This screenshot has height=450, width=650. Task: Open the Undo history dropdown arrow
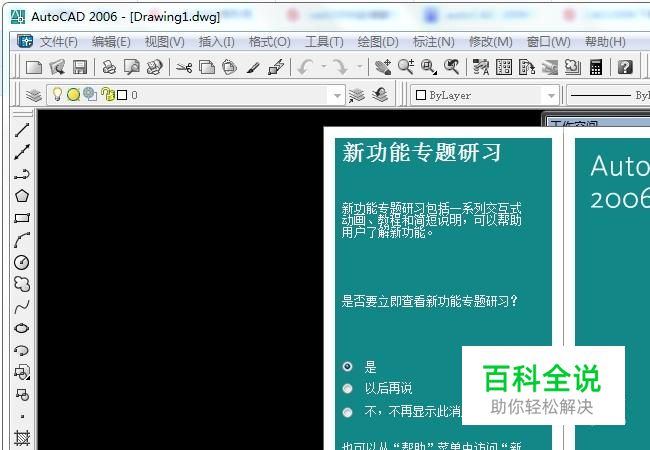[324, 67]
